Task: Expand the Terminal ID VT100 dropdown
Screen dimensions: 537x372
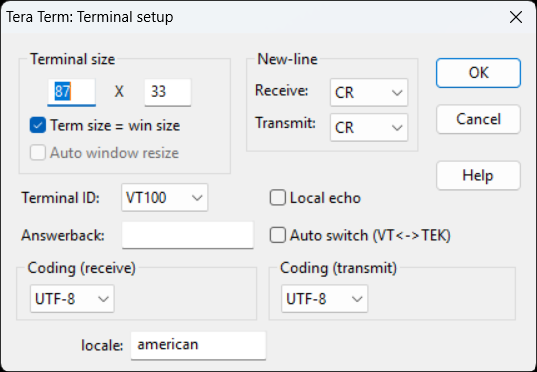Action: [164, 198]
